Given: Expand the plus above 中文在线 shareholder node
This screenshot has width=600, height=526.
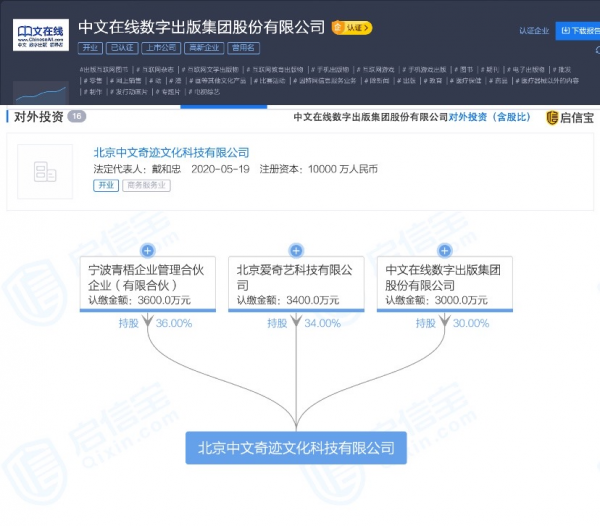Looking at the screenshot, I should [445, 251].
